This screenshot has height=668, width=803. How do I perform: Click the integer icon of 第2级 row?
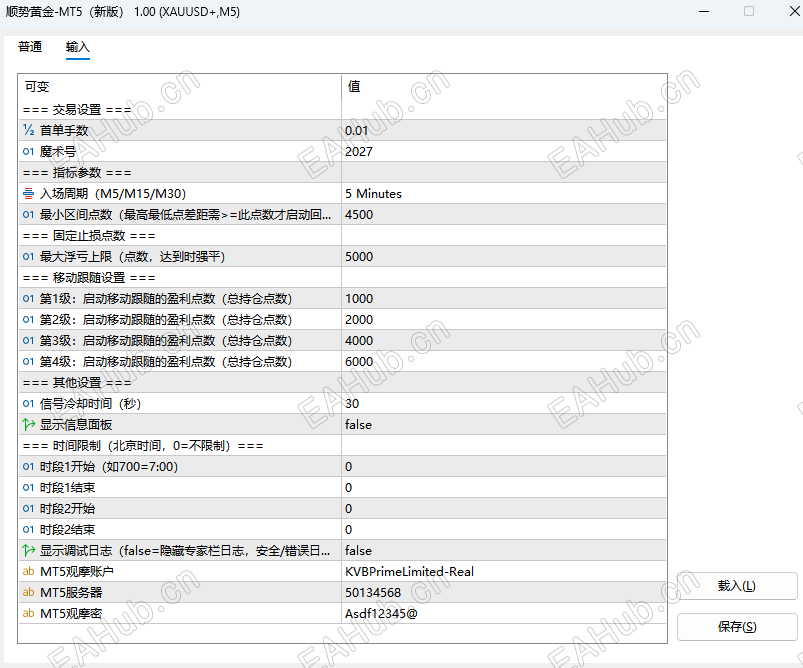[x=29, y=320]
